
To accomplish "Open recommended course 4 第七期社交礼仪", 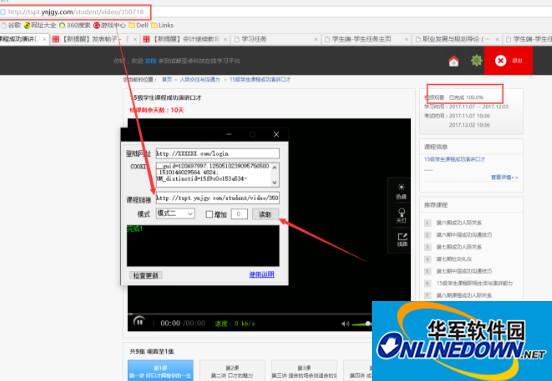I will [454, 259].
